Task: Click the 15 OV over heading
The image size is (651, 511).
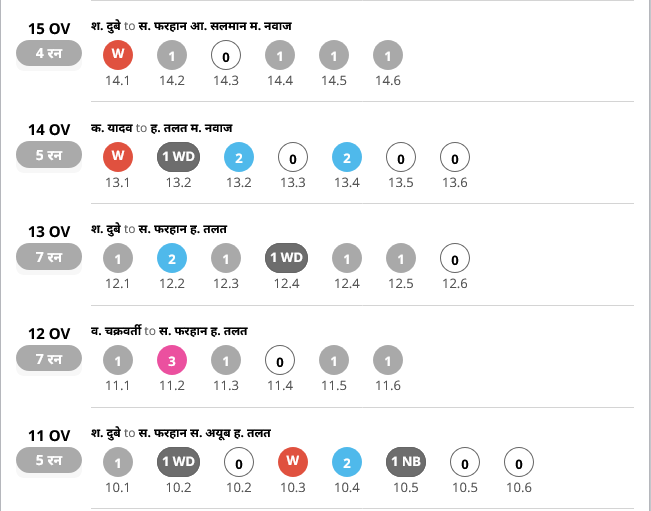Action: pos(50,28)
